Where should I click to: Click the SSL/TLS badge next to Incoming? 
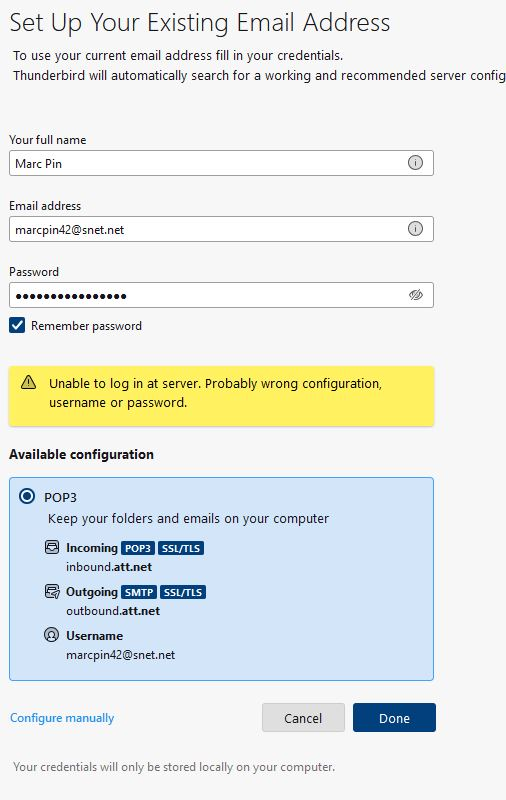tap(181, 548)
